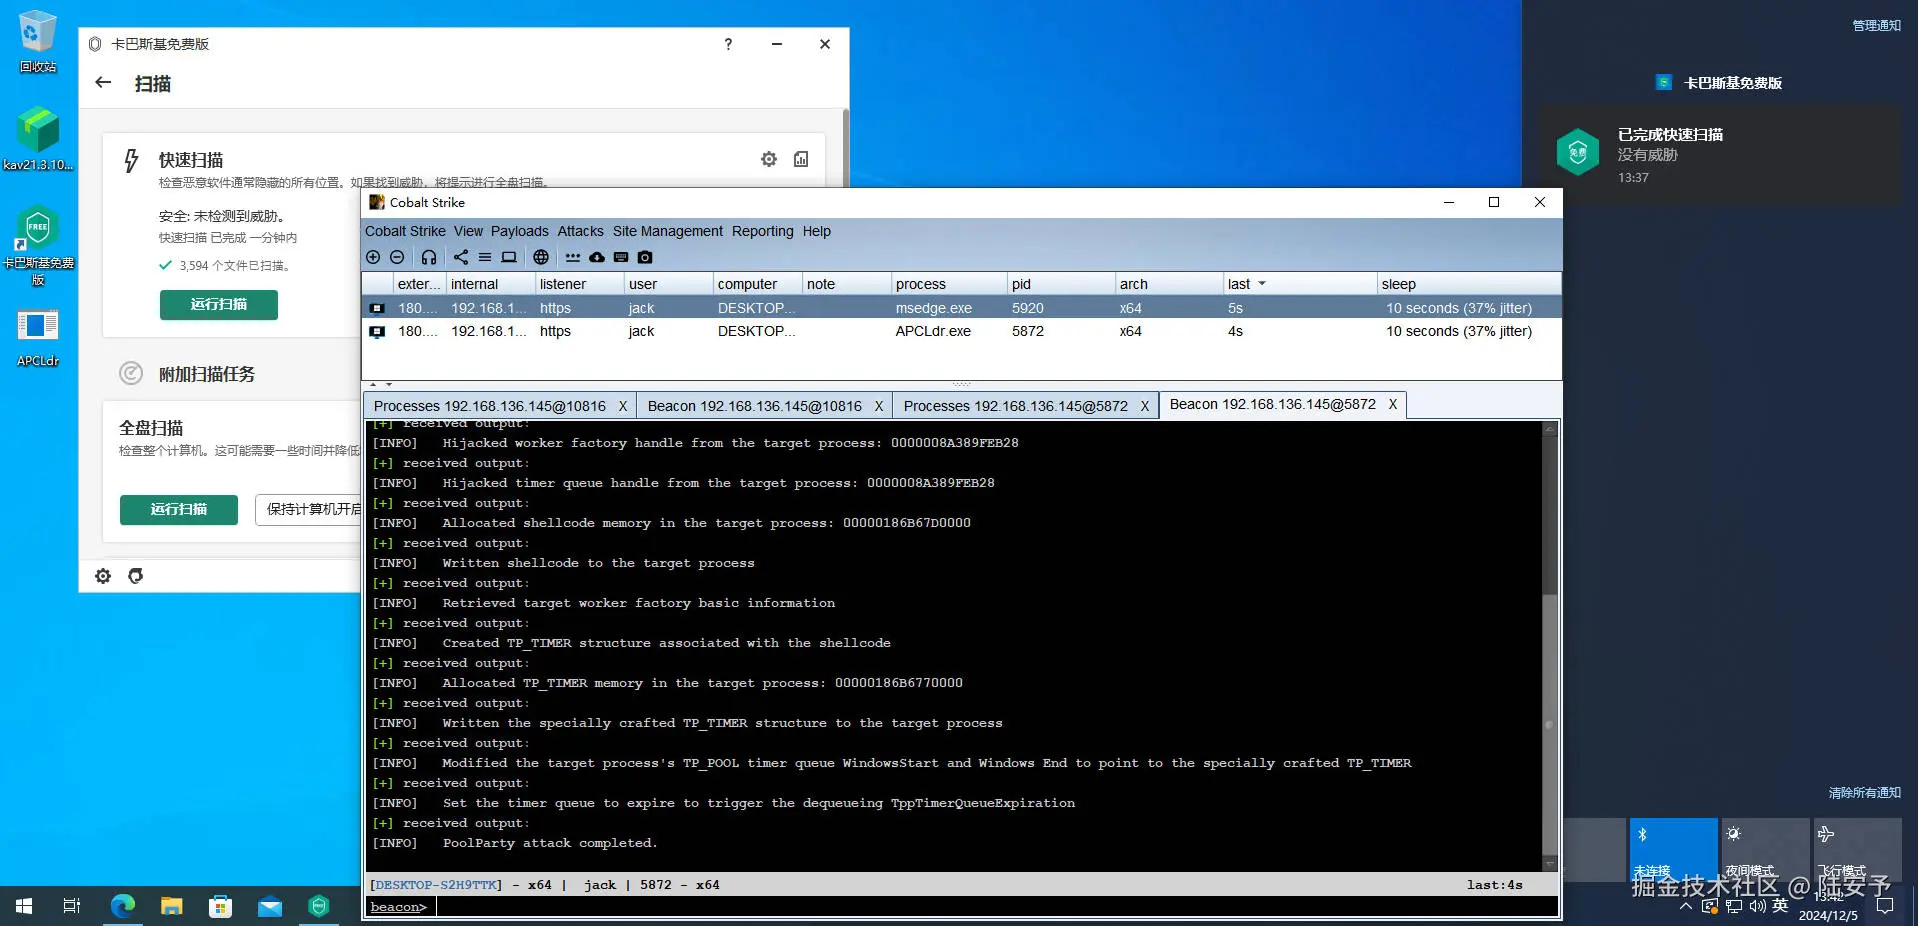Screen dimensions: 1918x926
Task: Open the Kaspersky Free desktop shortcut
Action: pyautogui.click(x=38, y=246)
